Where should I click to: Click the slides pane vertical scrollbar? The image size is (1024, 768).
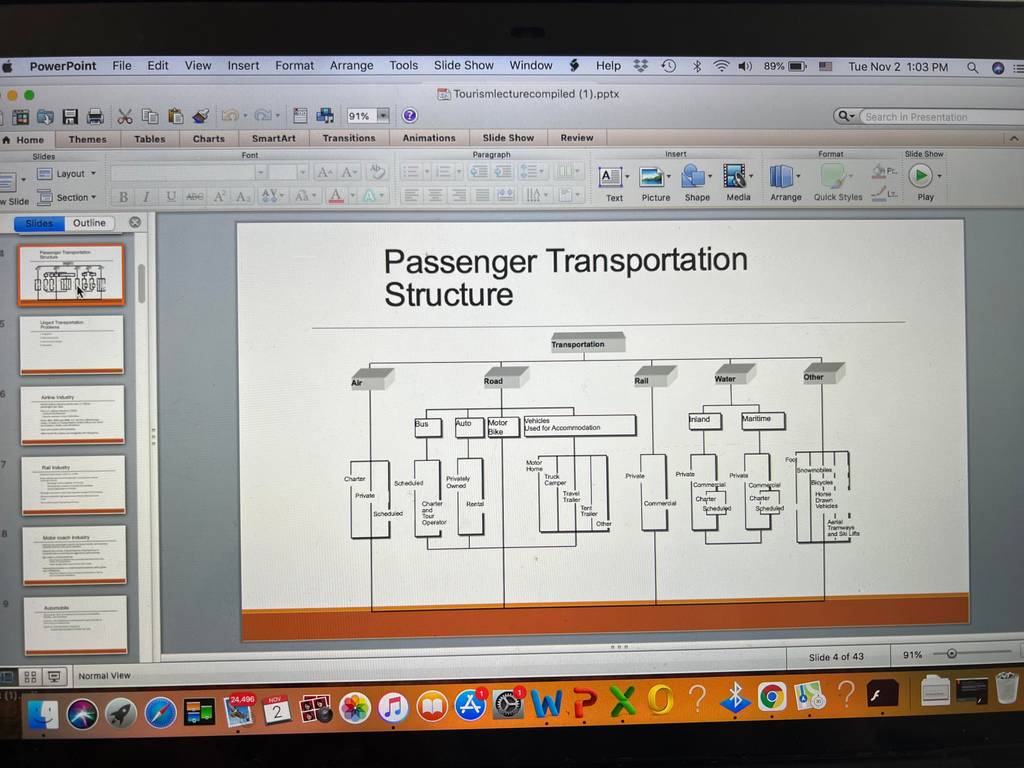[142, 283]
